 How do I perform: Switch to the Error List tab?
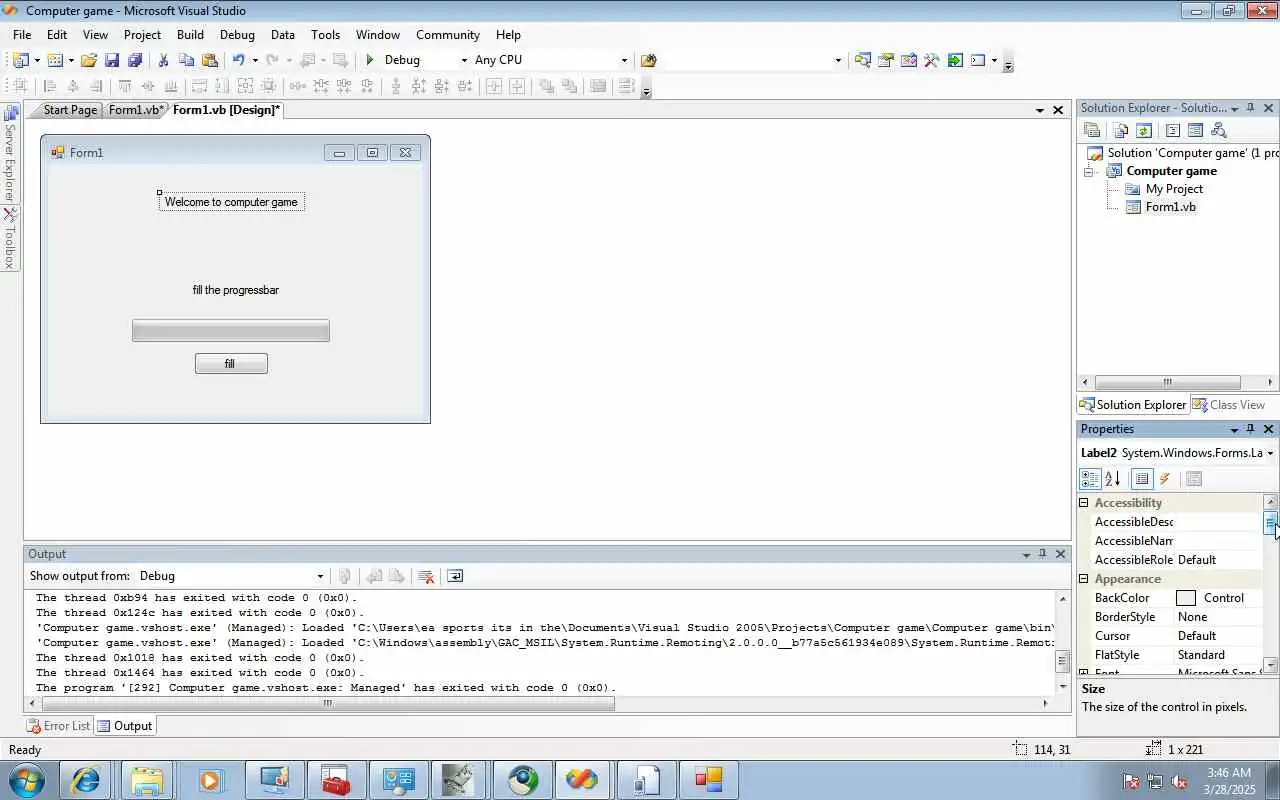(59, 726)
